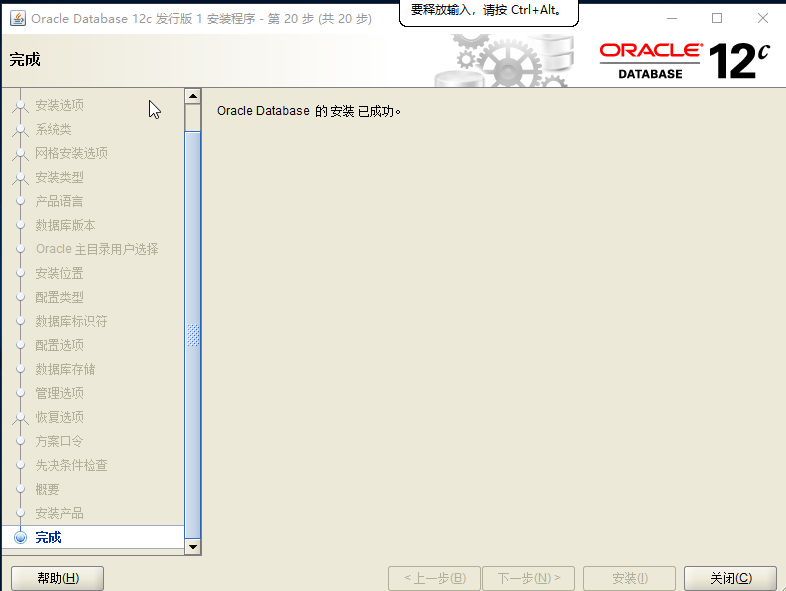Maximize the installer window
Viewport: 786px width, 591px height.
tap(717, 19)
